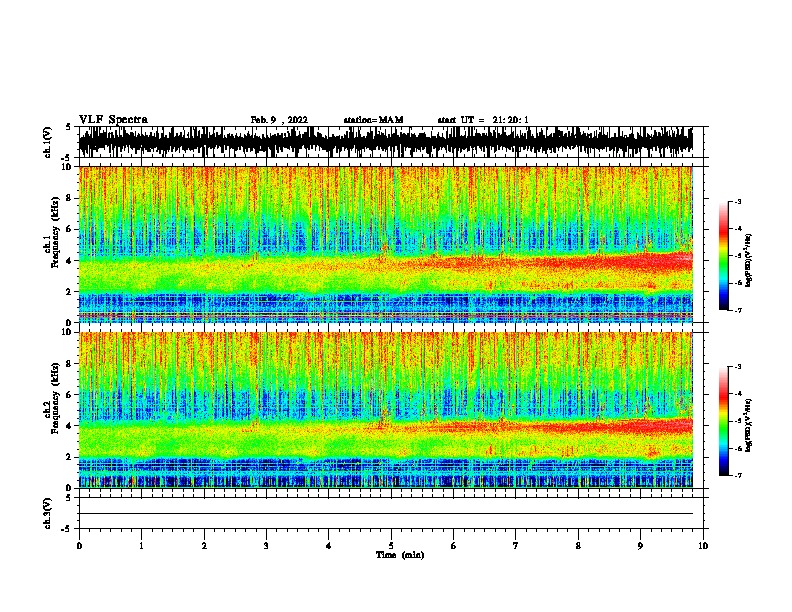Click time axis tick label "3"
The width and height of the screenshot is (792, 612).
tap(266, 546)
